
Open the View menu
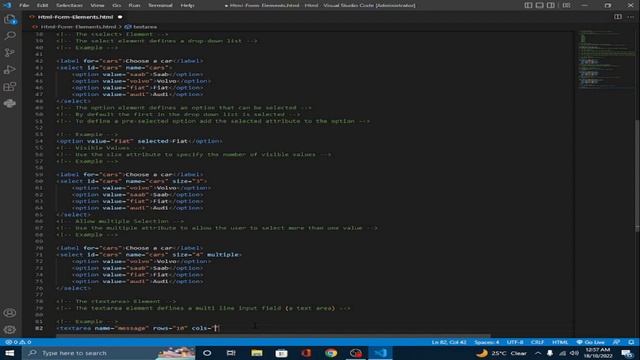97,5
